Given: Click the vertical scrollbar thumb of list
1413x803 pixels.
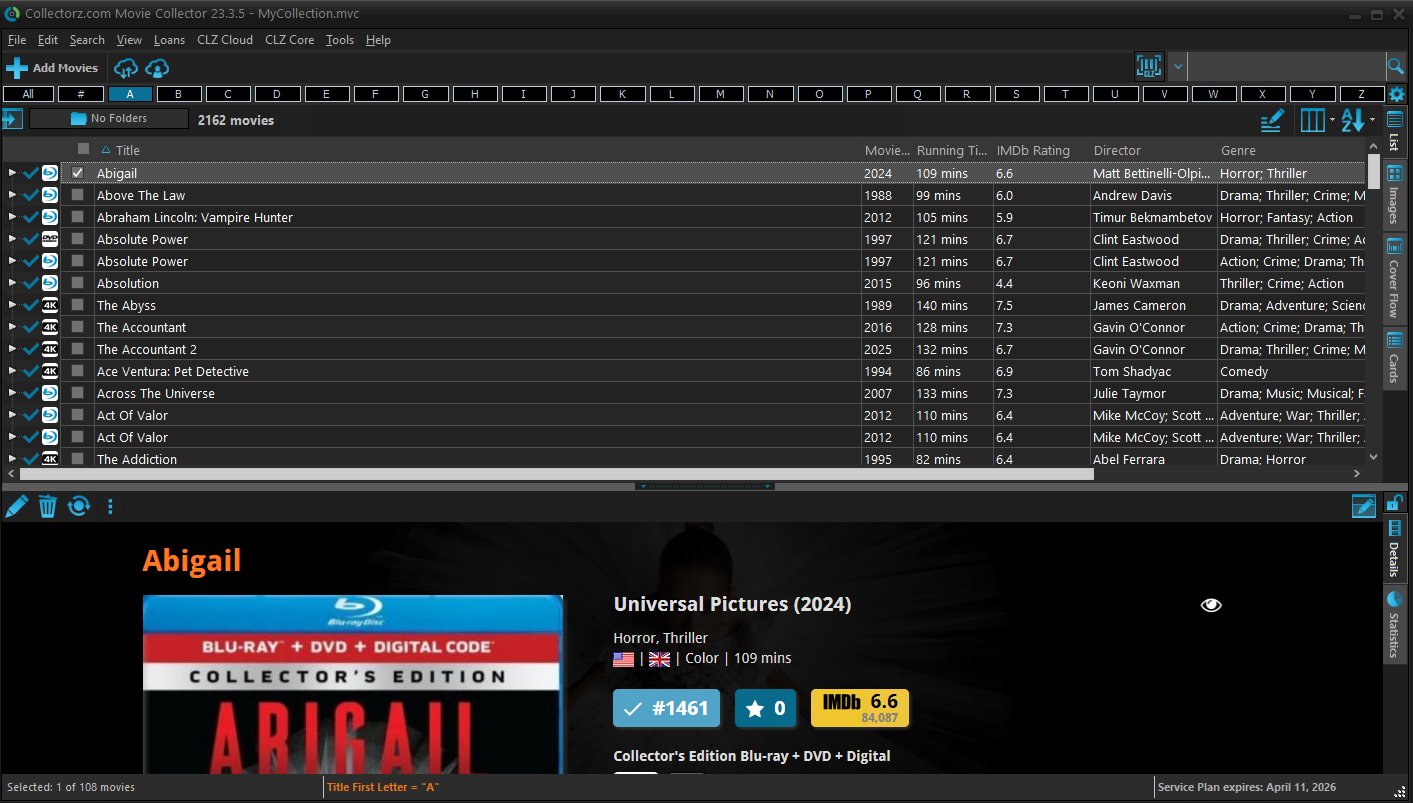Looking at the screenshot, I should tap(1374, 172).
